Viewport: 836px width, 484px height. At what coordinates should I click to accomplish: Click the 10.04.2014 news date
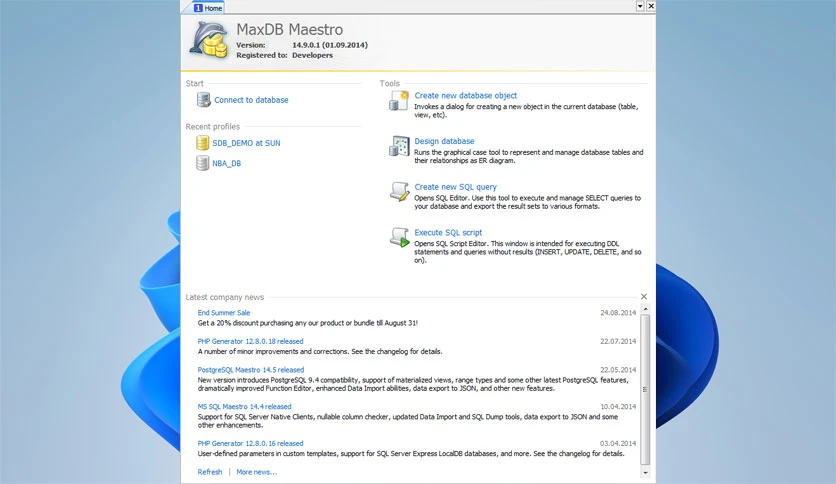[x=618, y=407]
